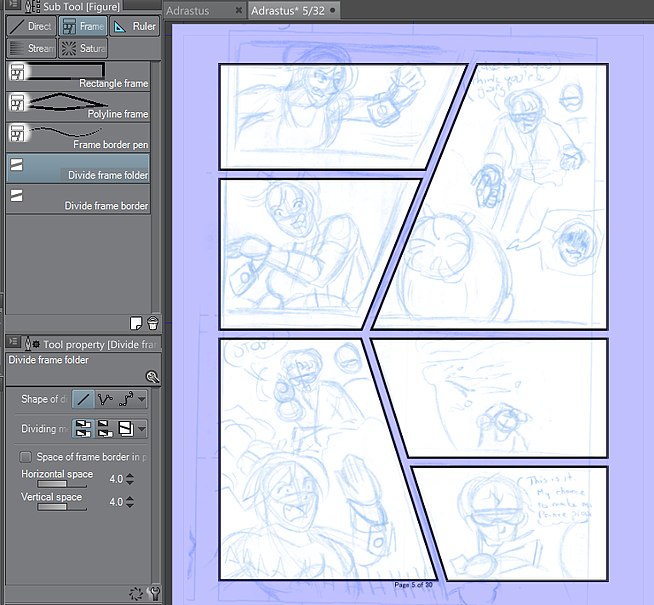Select the Divide frame border sub tool
This screenshot has height=605, width=654.
(x=78, y=198)
